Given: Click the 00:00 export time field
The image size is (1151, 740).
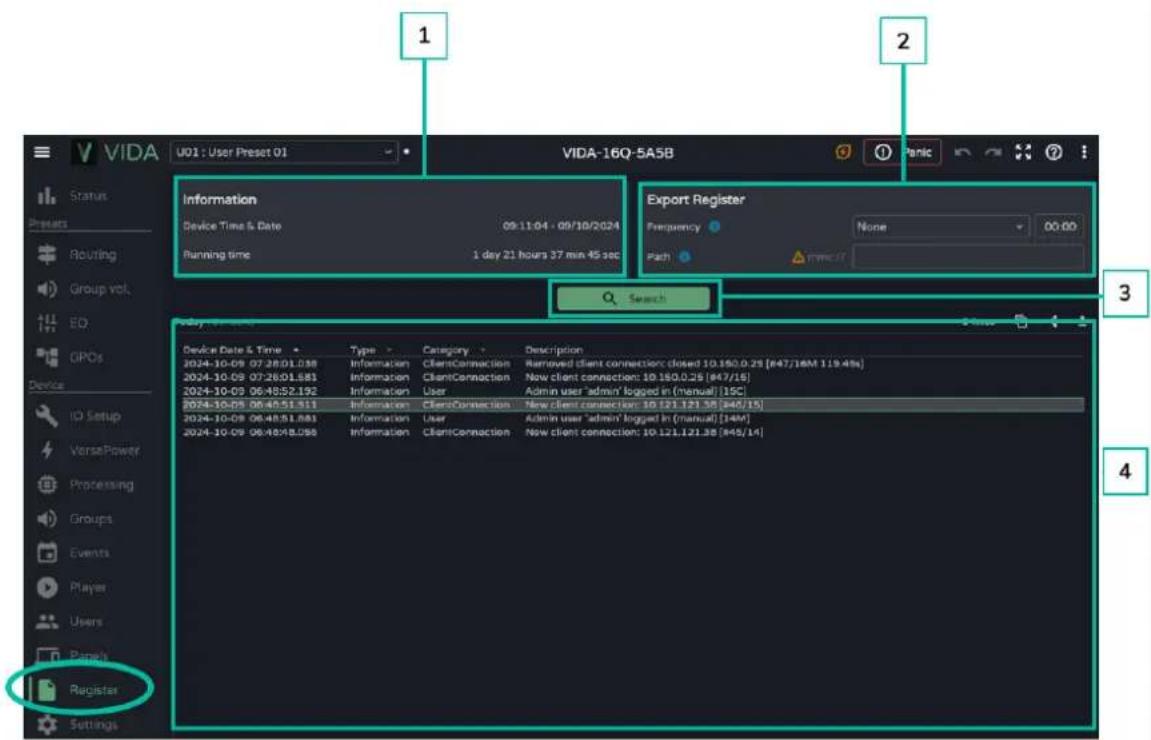Looking at the screenshot, I should (x=1060, y=227).
